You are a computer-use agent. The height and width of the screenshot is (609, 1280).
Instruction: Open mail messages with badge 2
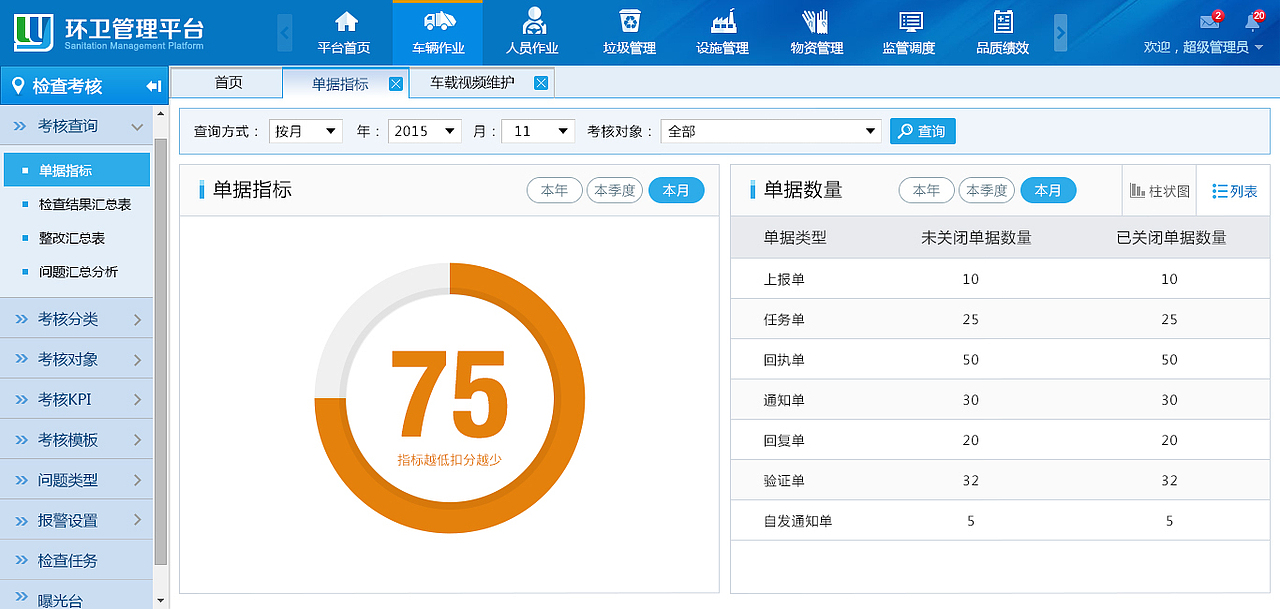(x=1210, y=21)
